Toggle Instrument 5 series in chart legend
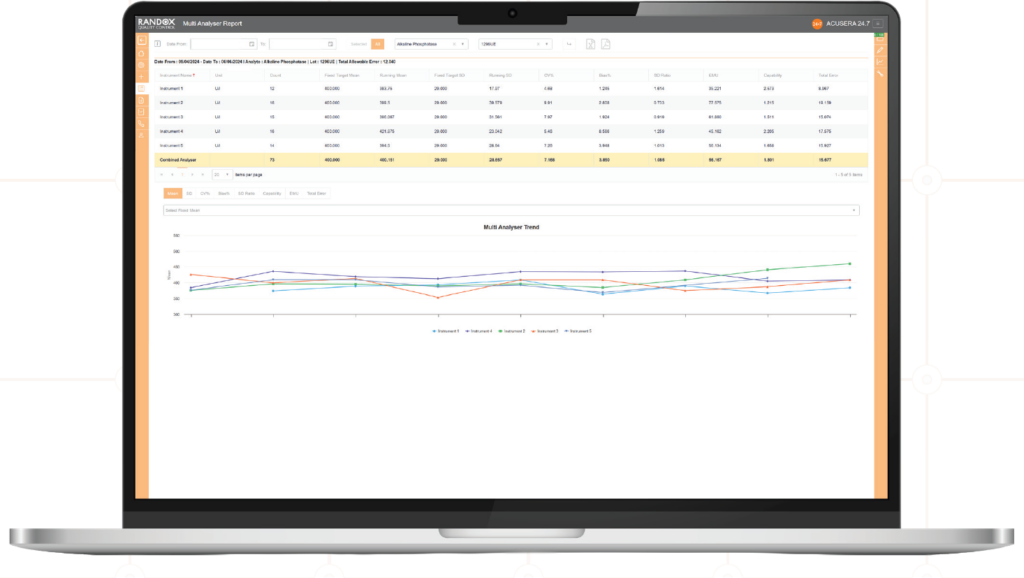This screenshot has height=578, width=1024. [579, 331]
